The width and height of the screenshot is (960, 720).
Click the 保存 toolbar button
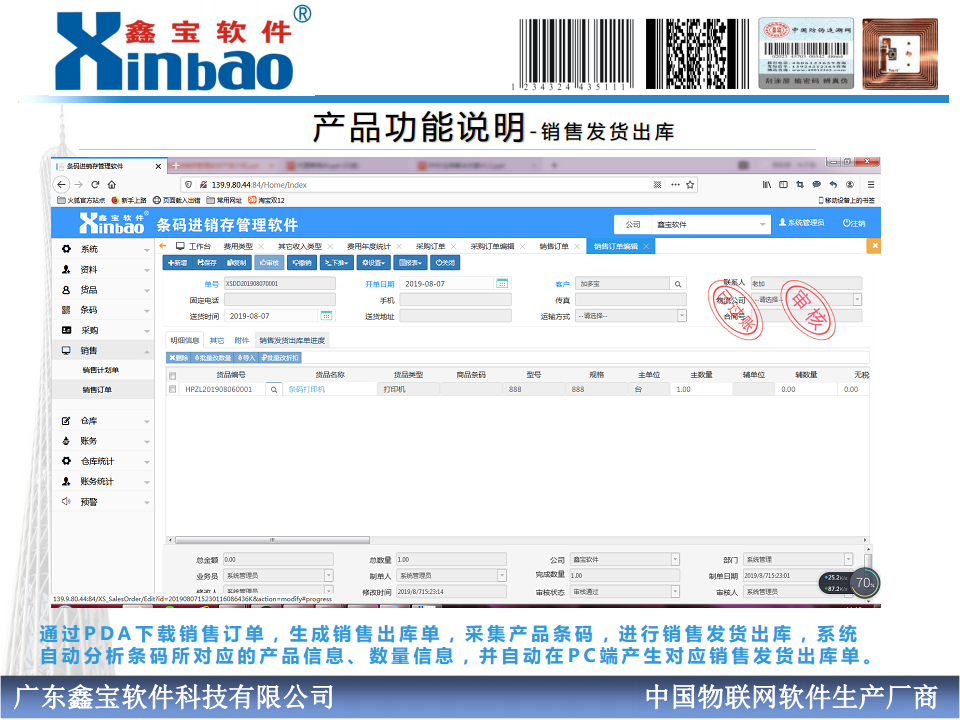pyautogui.click(x=207, y=263)
